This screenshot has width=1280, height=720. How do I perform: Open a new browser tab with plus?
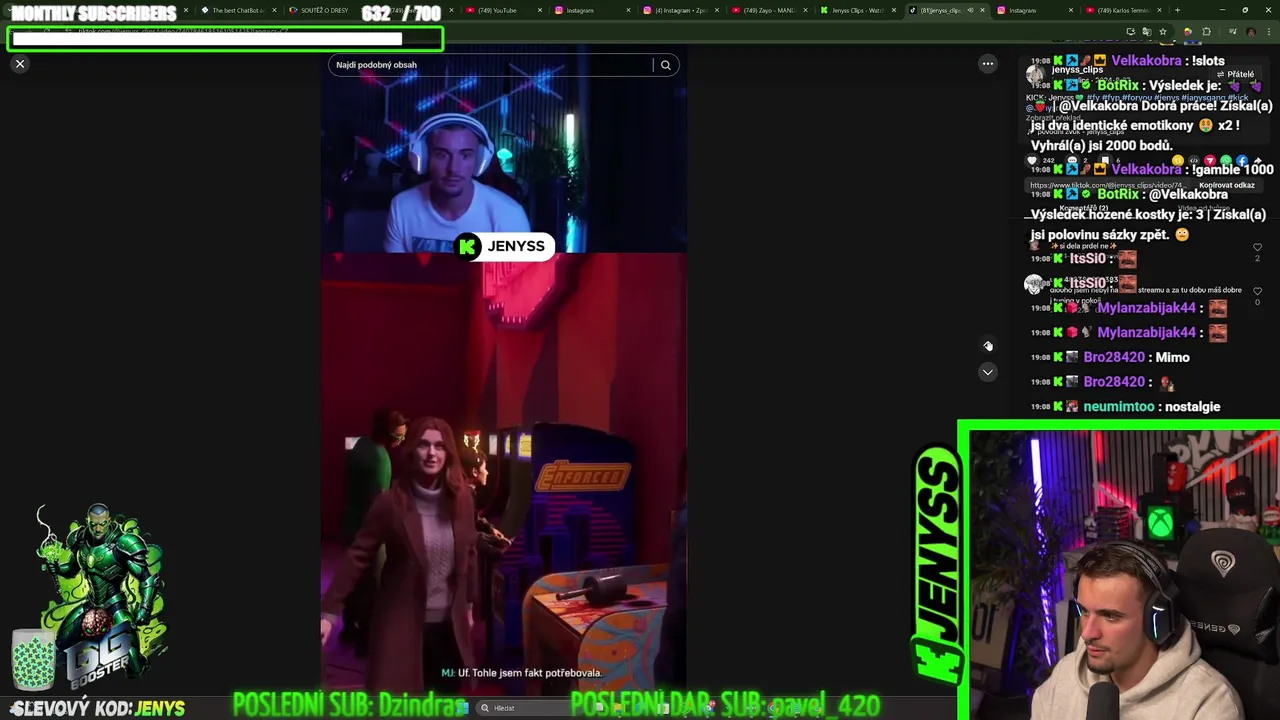pyautogui.click(x=1177, y=10)
